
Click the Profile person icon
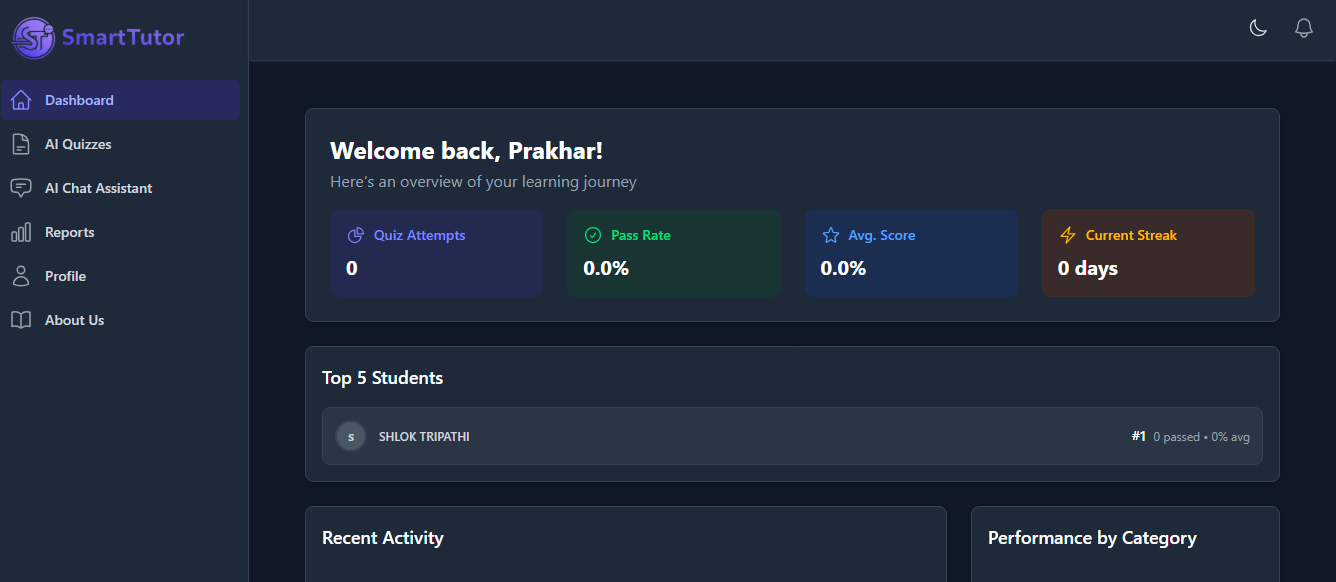point(21,276)
